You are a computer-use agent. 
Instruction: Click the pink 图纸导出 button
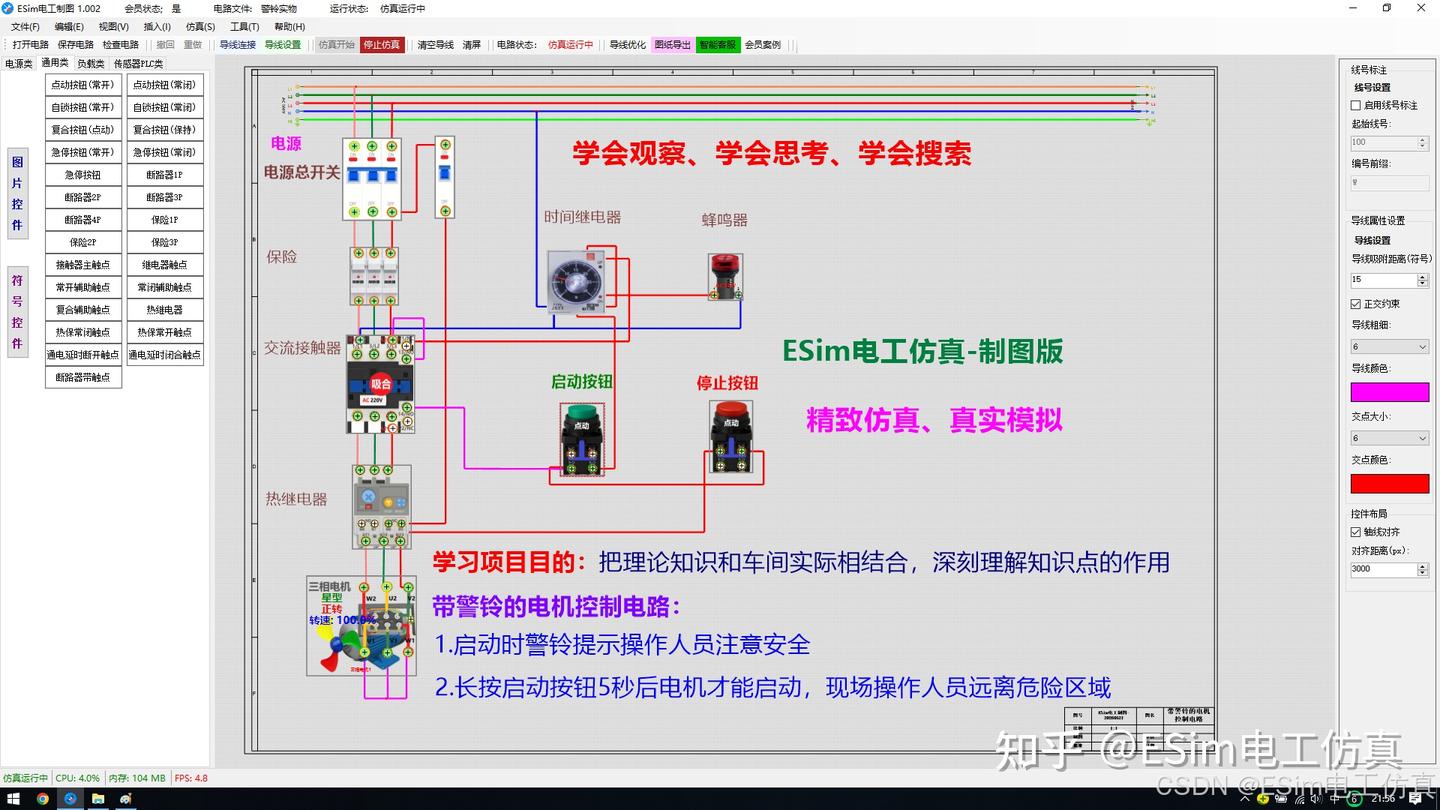point(672,45)
